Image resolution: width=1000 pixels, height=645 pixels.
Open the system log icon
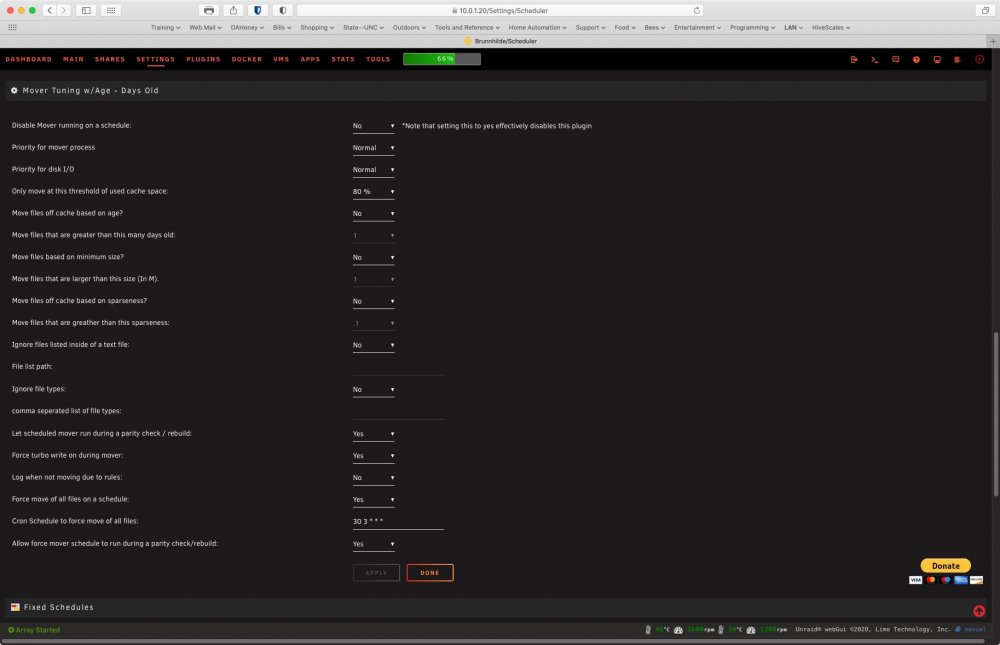click(957, 59)
